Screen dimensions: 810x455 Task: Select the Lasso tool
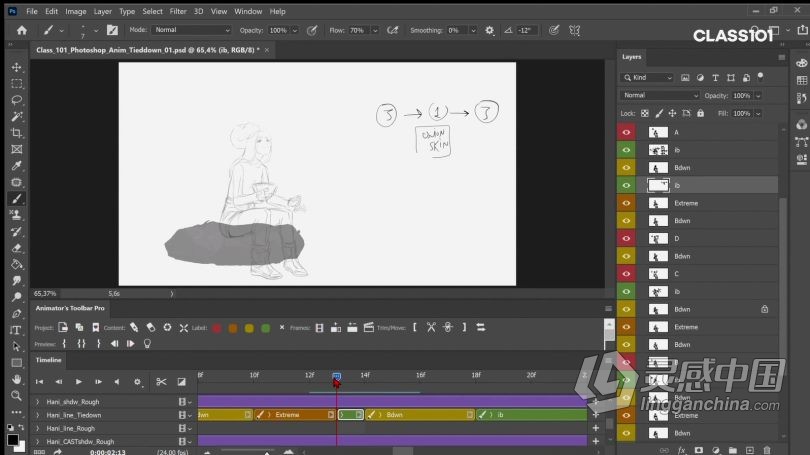[x=17, y=100]
